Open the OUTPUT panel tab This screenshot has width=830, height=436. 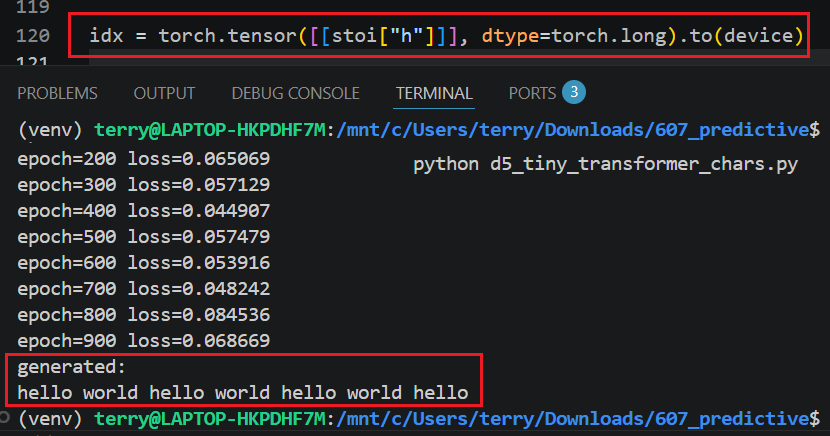(164, 94)
